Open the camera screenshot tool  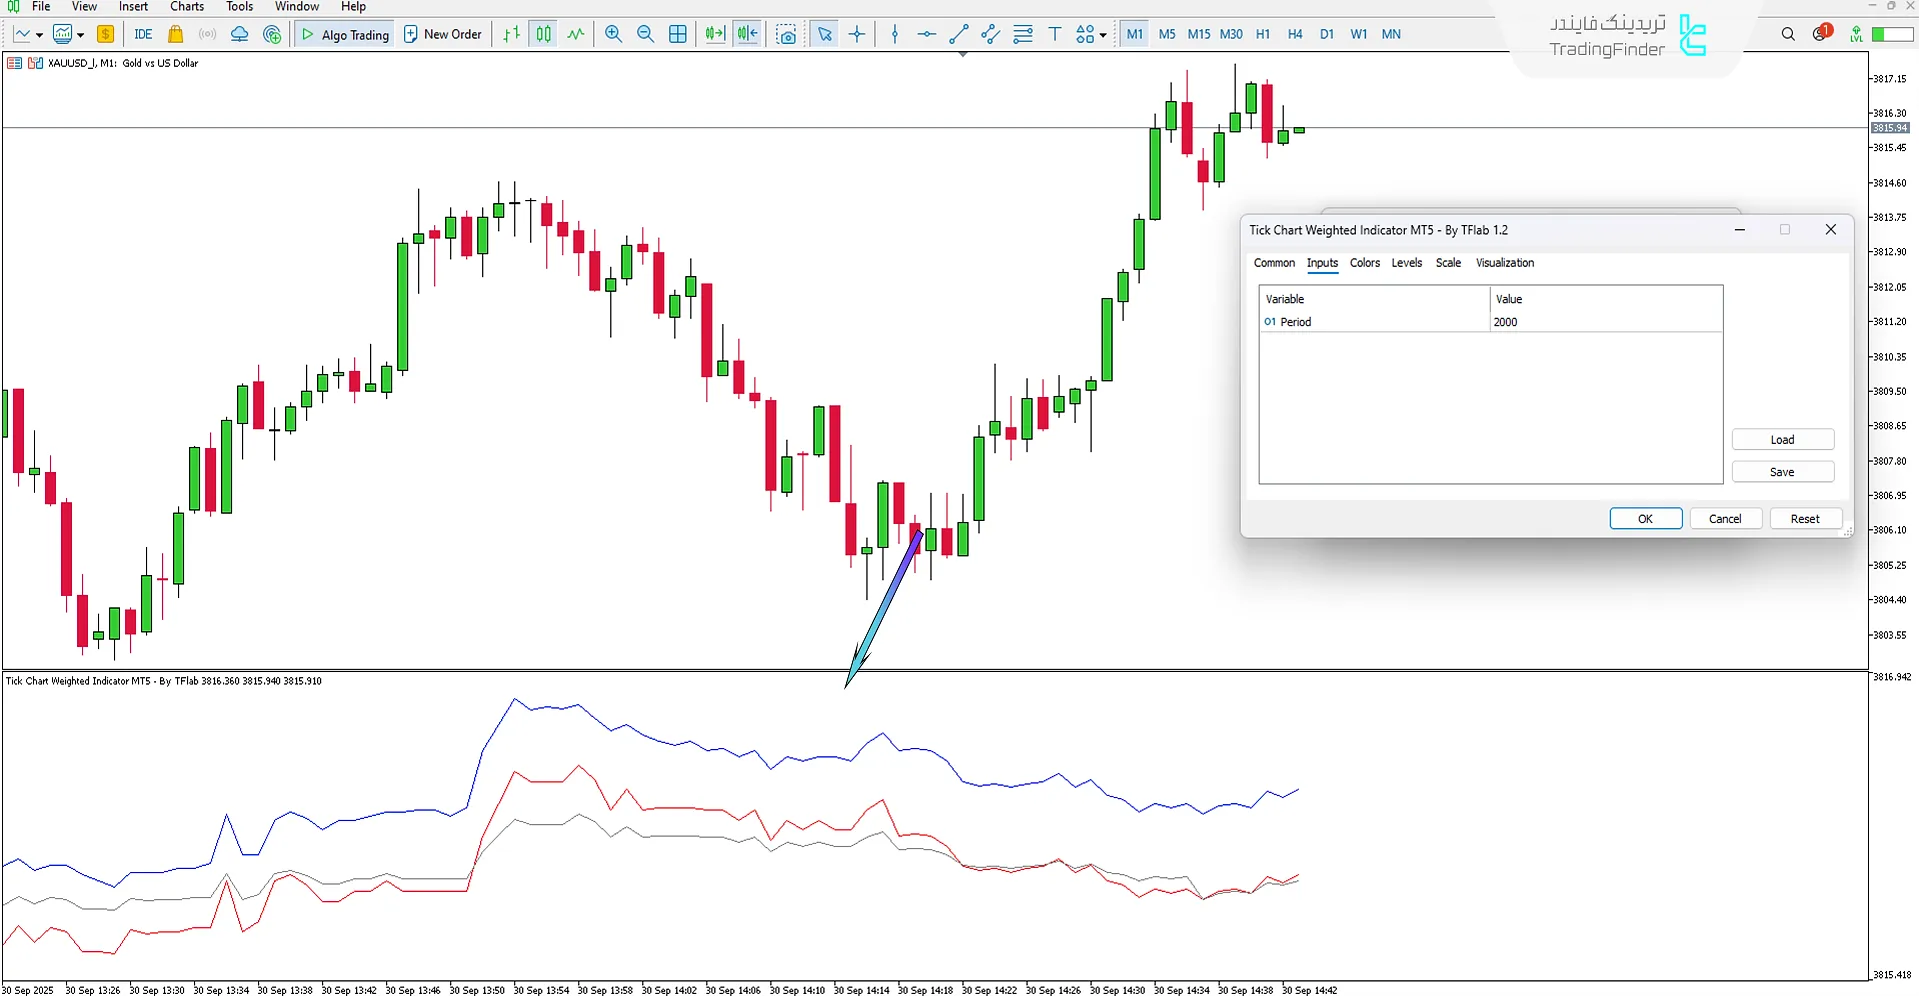coord(787,33)
